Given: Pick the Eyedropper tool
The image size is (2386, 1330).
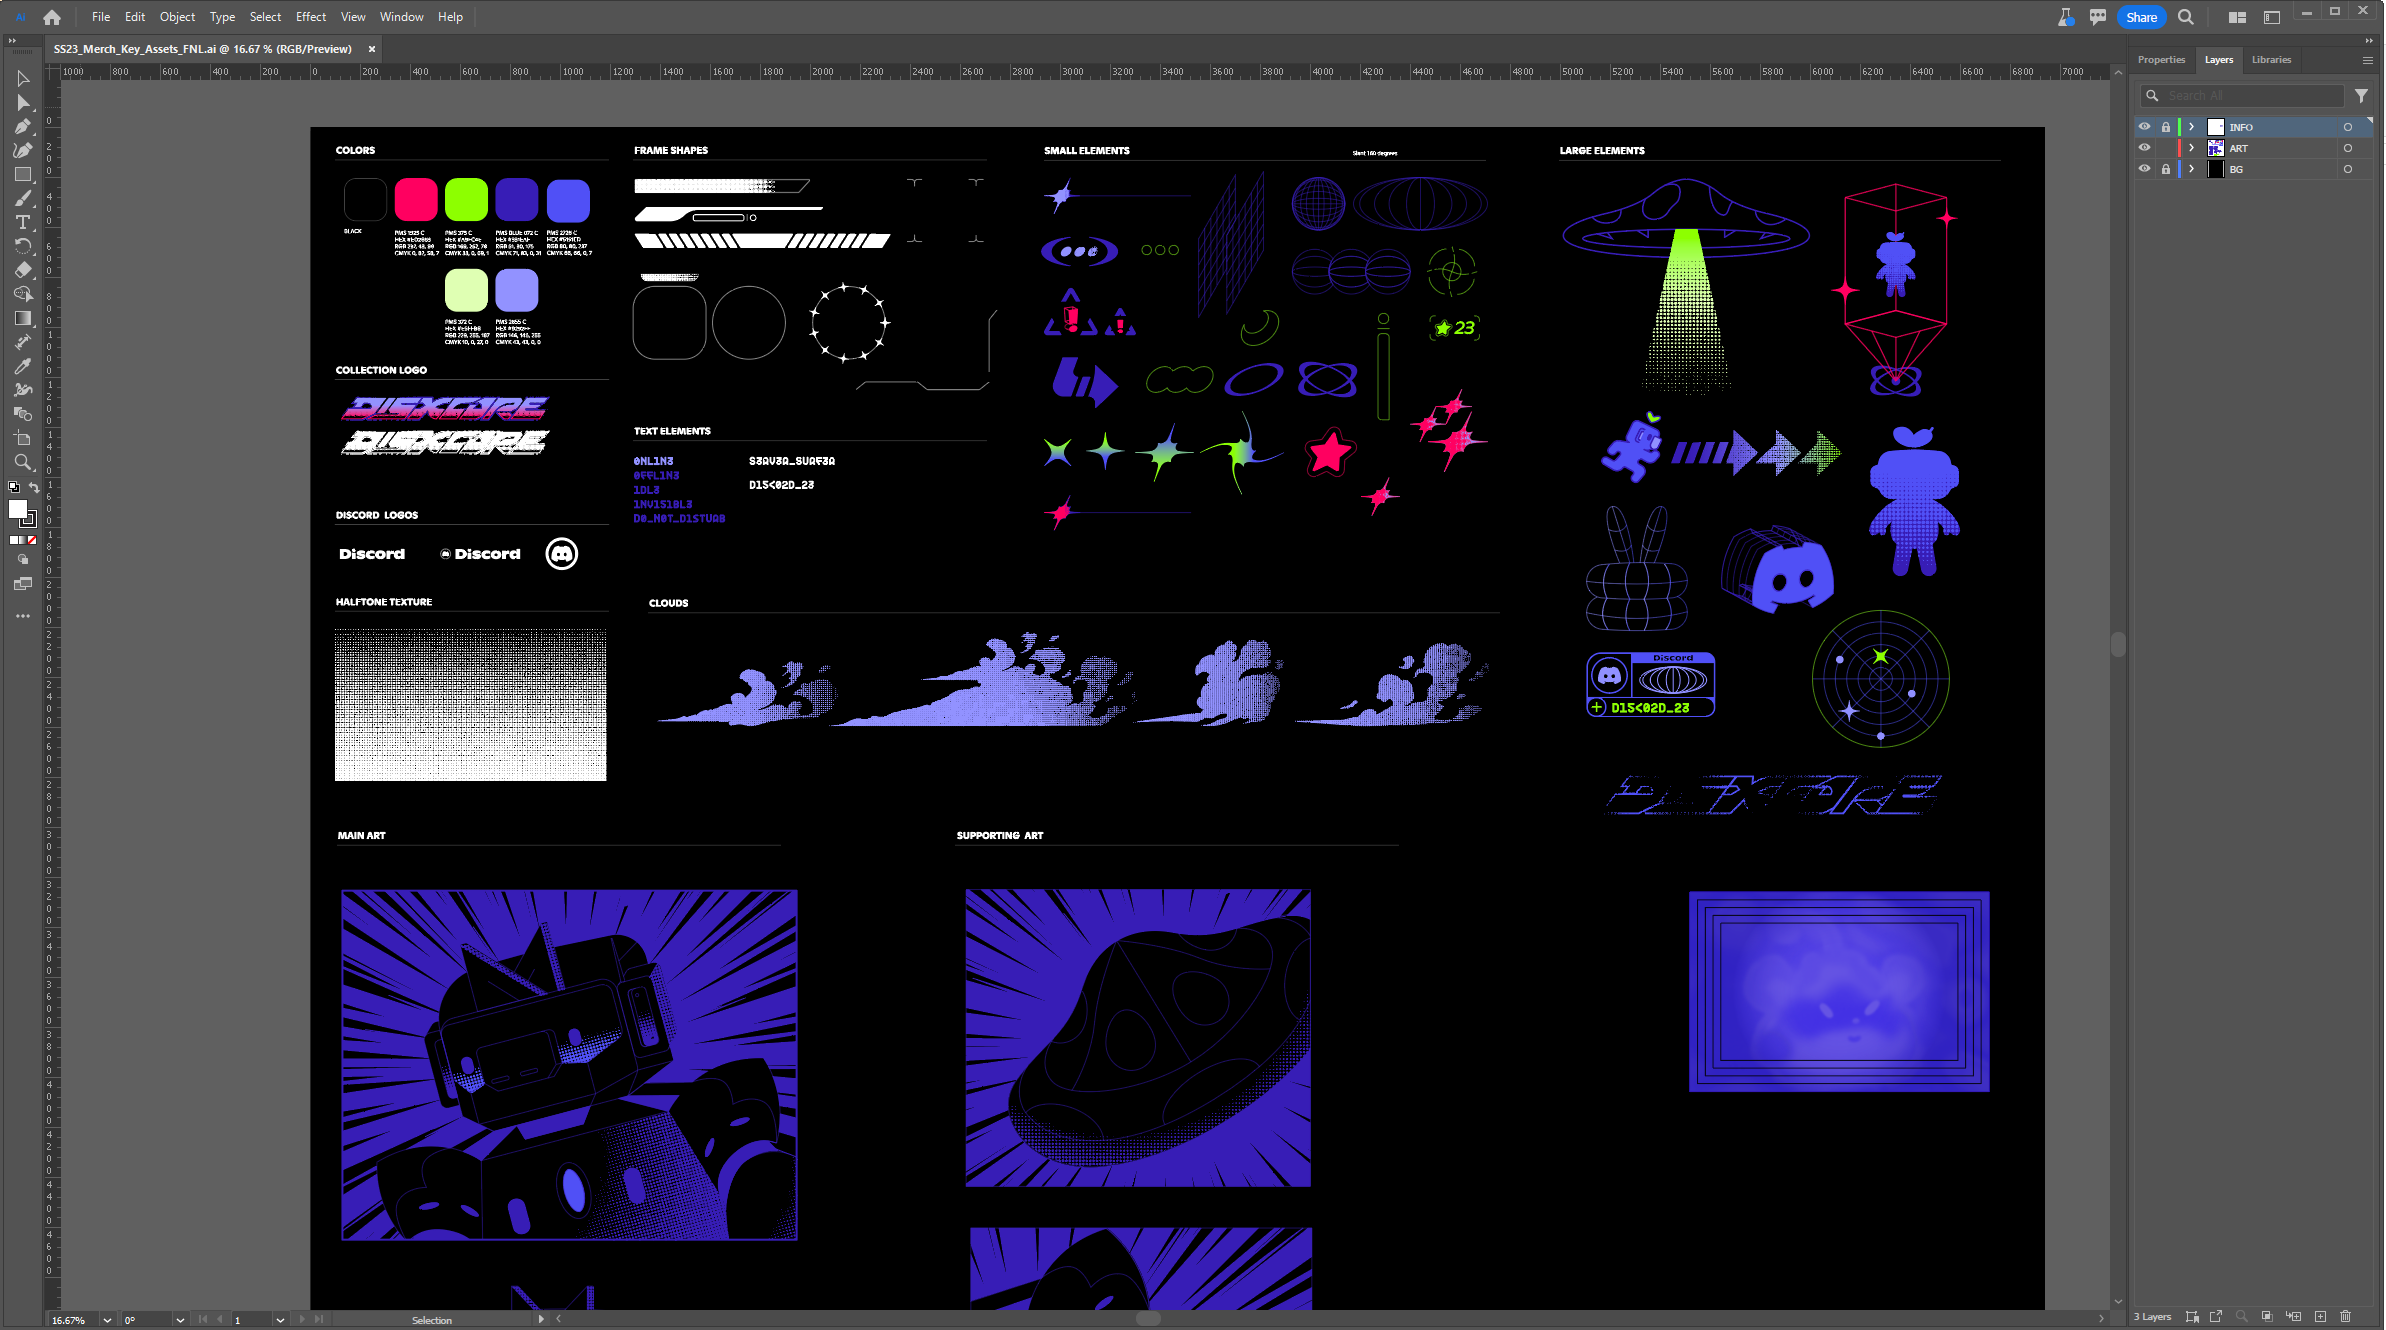Looking at the screenshot, I should (22, 366).
